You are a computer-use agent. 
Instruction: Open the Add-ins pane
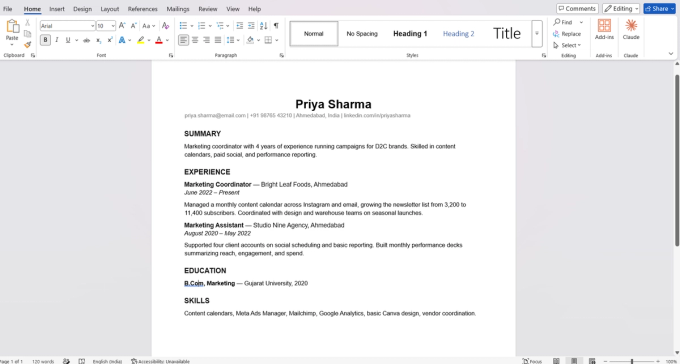[604, 30]
